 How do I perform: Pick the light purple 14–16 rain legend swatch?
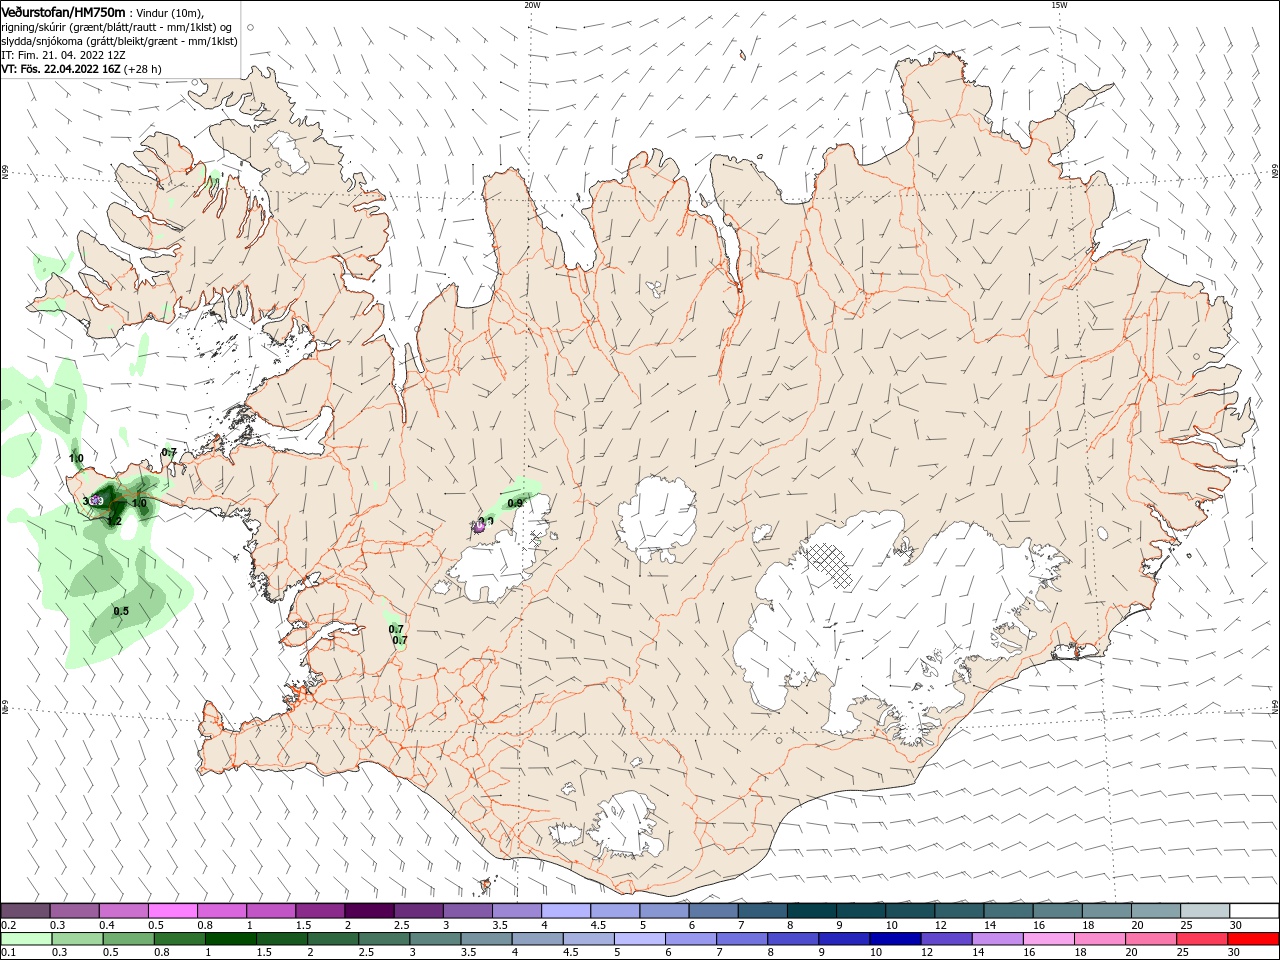998,939
